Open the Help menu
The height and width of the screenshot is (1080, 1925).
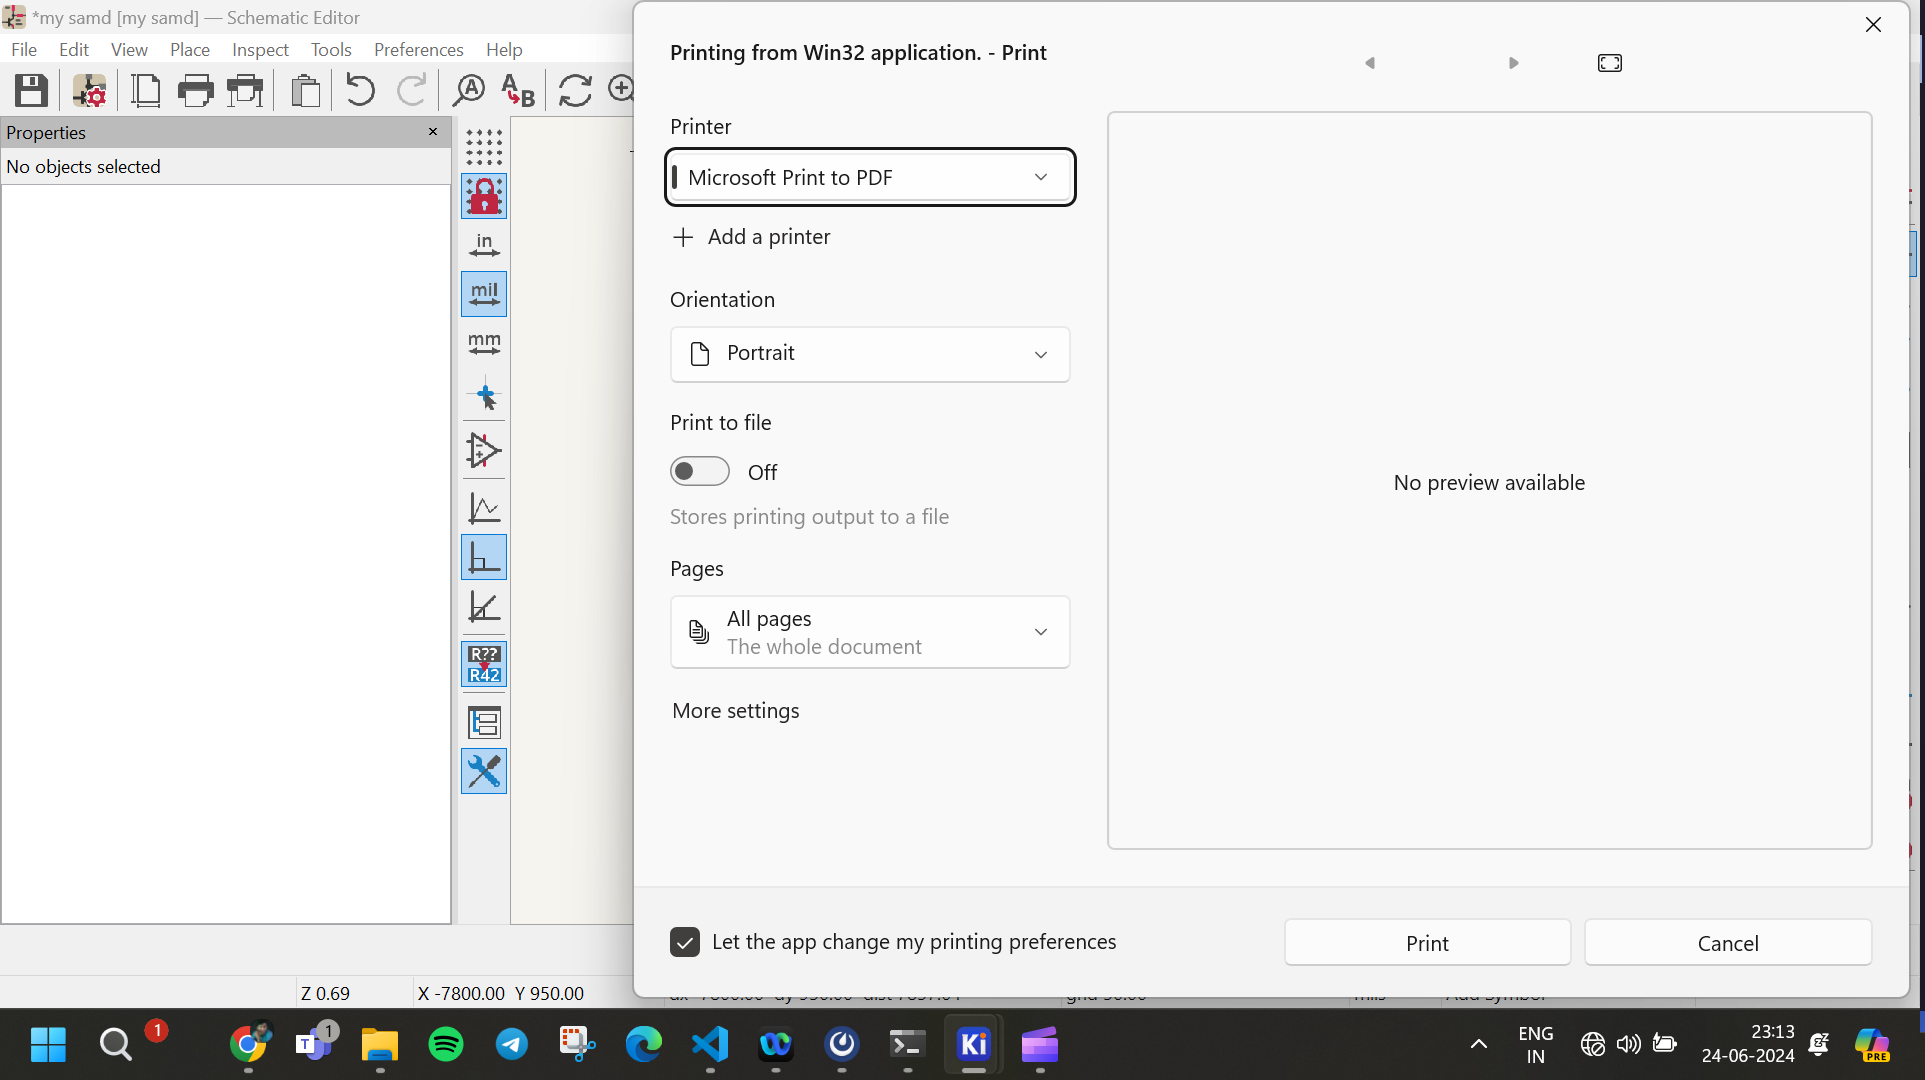504,49
